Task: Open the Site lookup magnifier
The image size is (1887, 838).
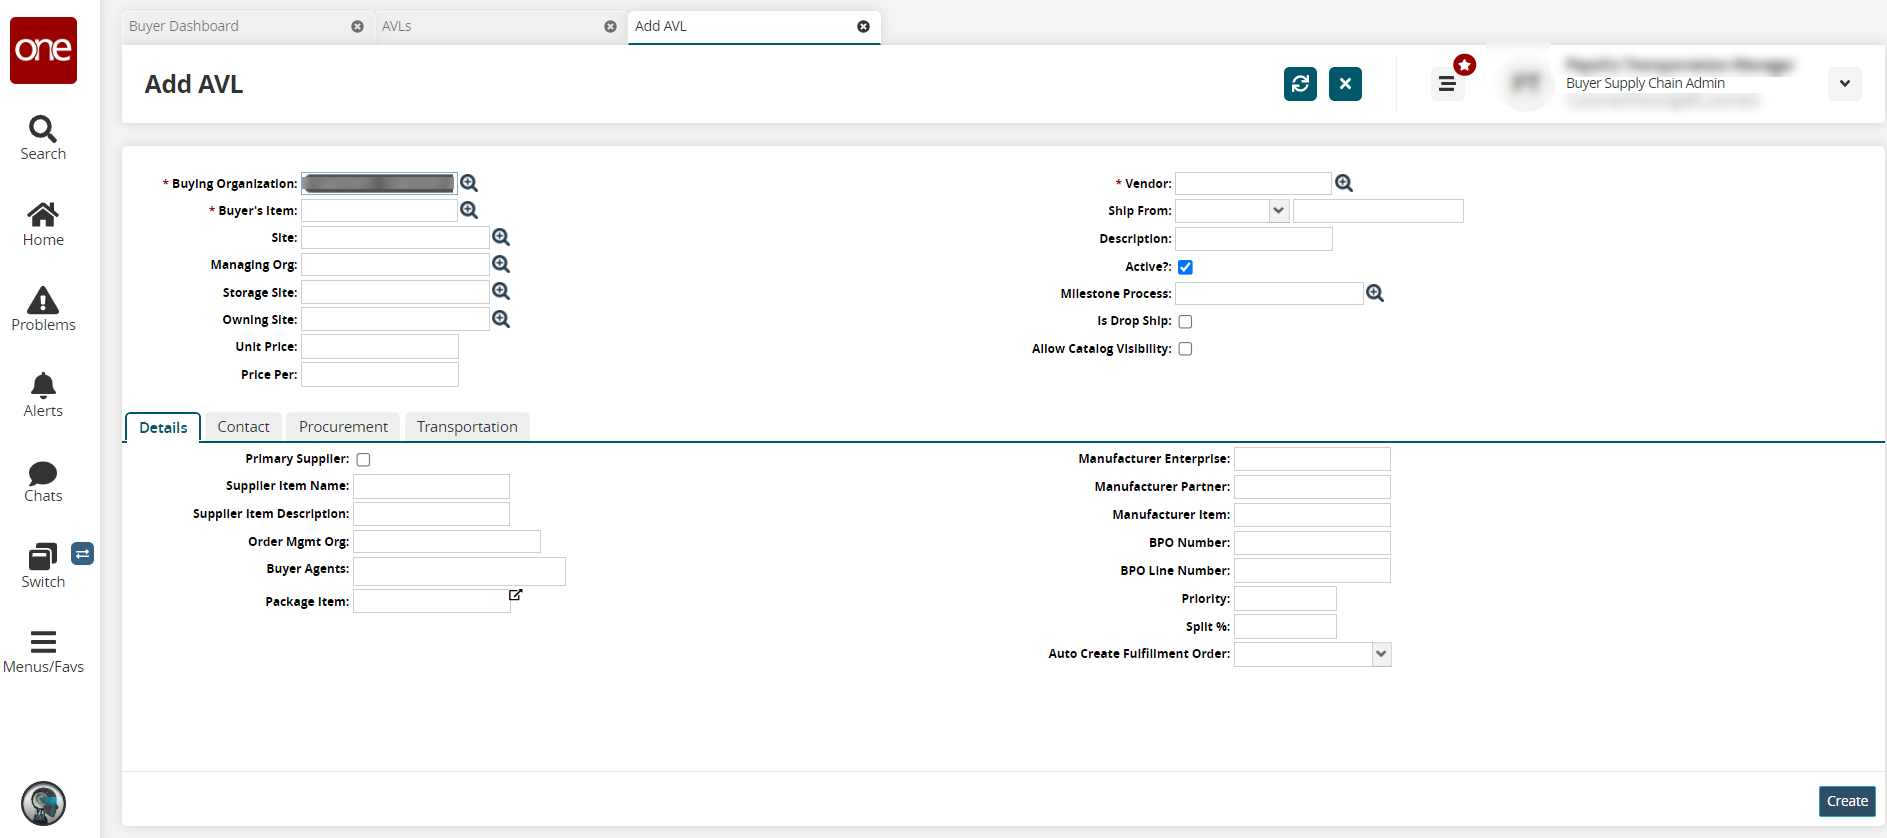Action: click(x=501, y=237)
